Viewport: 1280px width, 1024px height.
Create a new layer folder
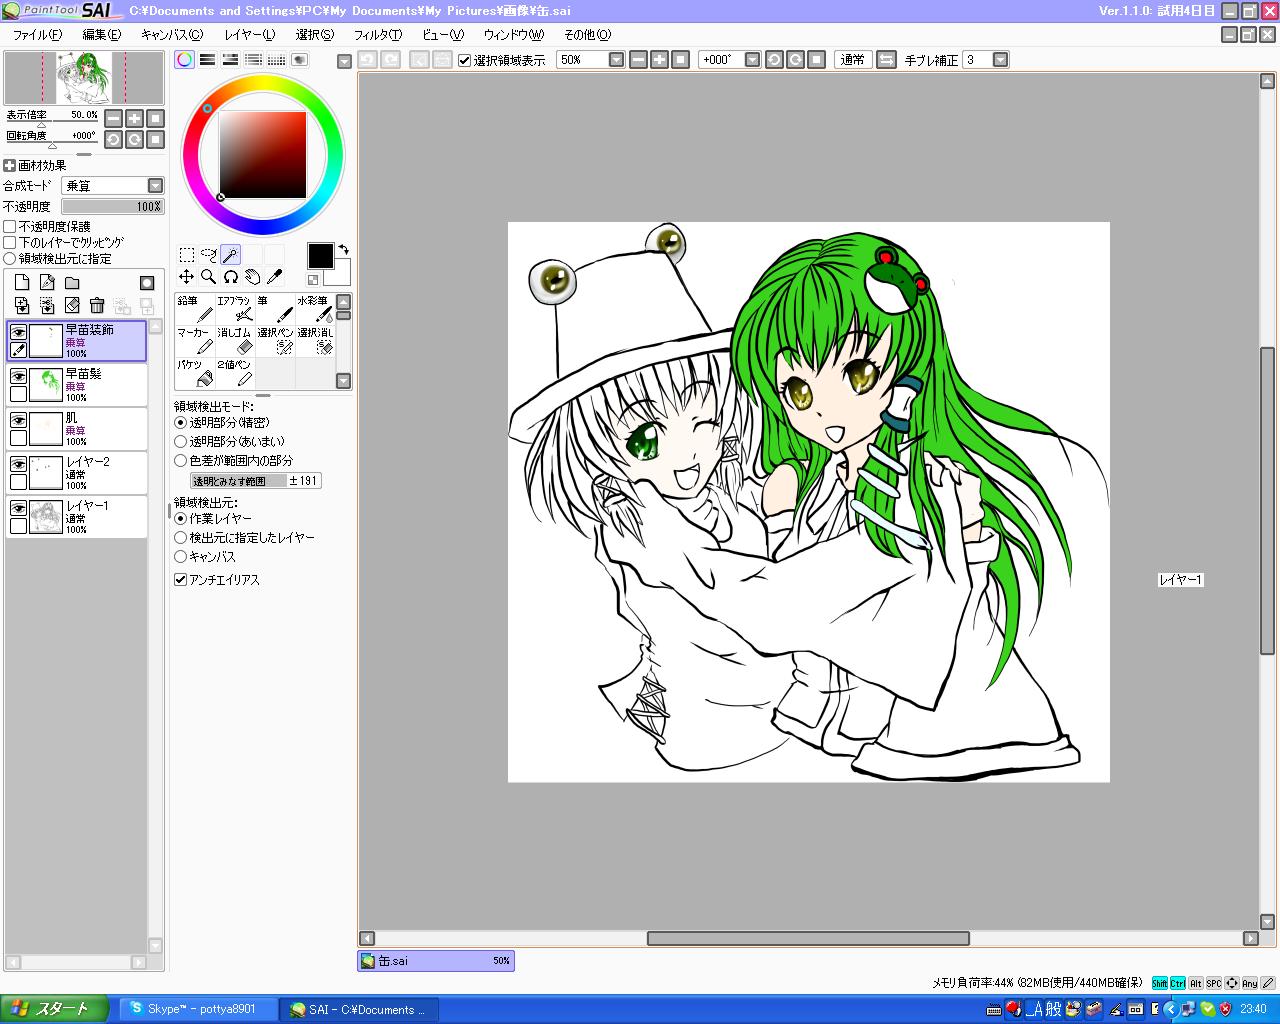72,283
